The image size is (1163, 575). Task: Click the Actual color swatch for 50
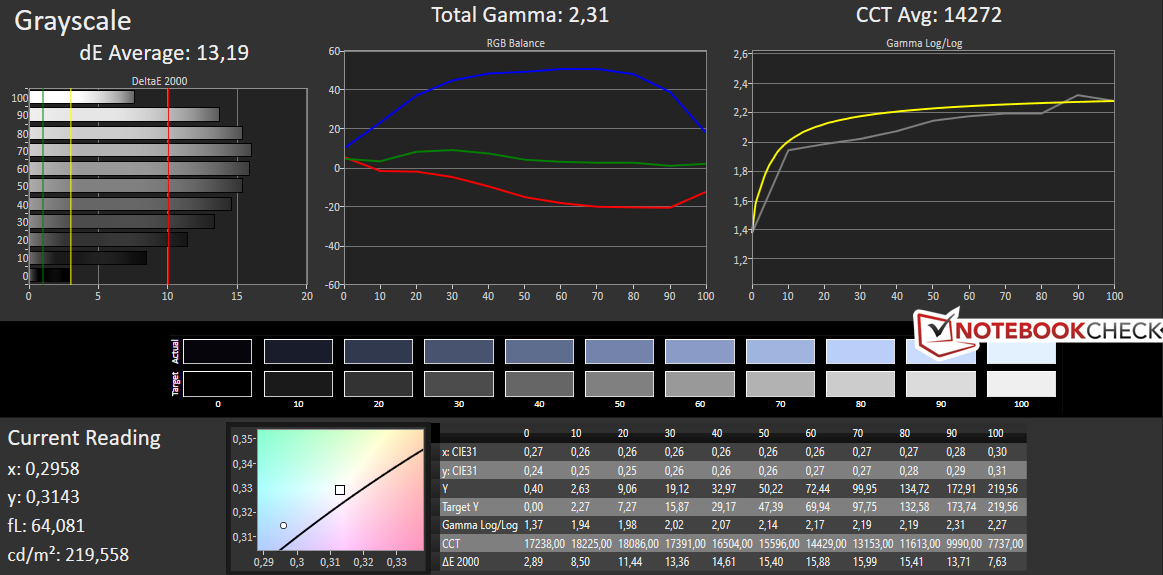click(619, 352)
